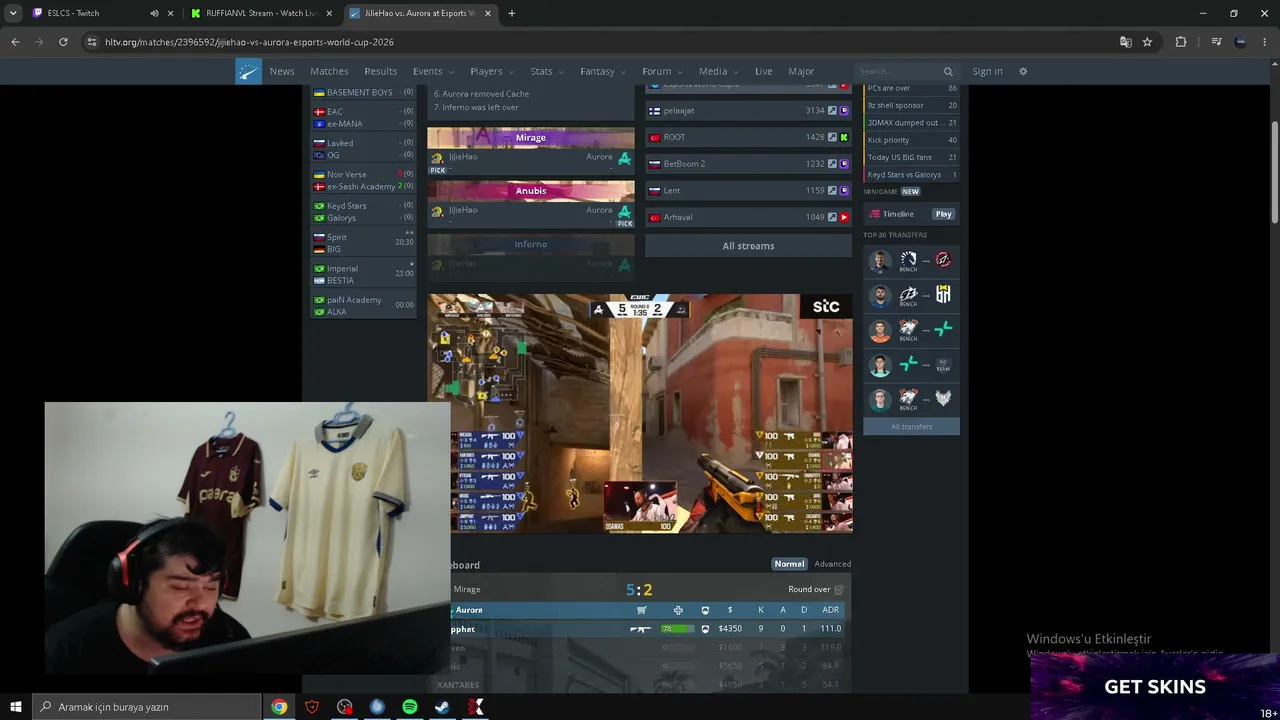This screenshot has width=1280, height=720.
Task: Reload the page
Action: [63, 42]
